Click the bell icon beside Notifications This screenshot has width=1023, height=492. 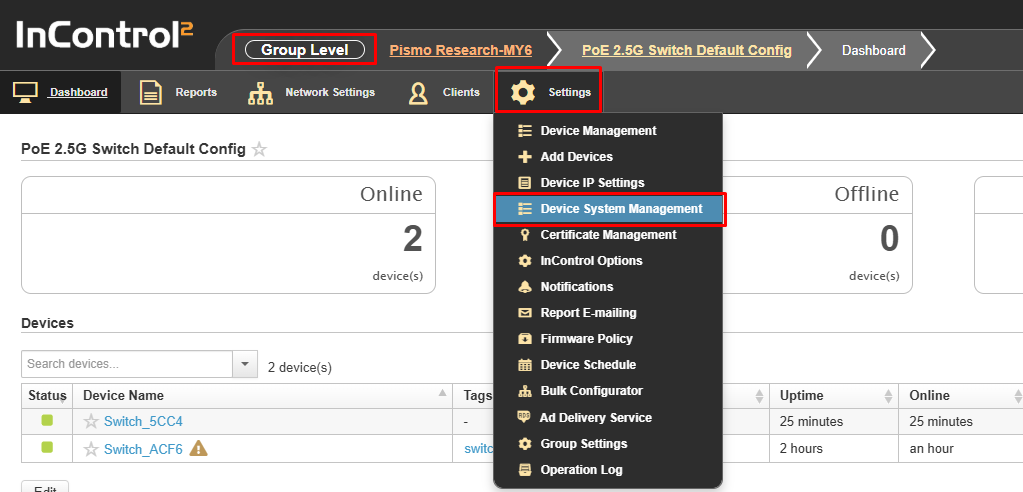tap(525, 287)
